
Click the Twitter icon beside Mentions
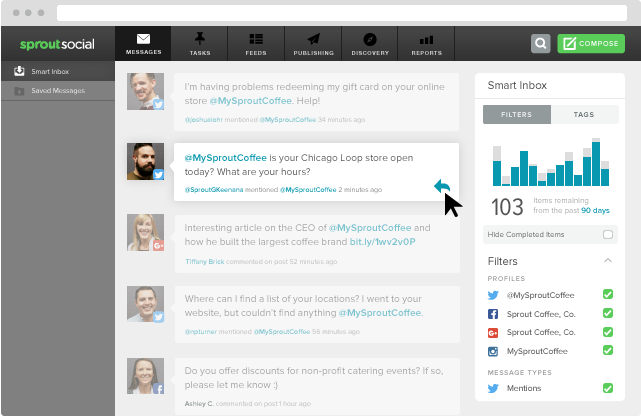[493, 388]
